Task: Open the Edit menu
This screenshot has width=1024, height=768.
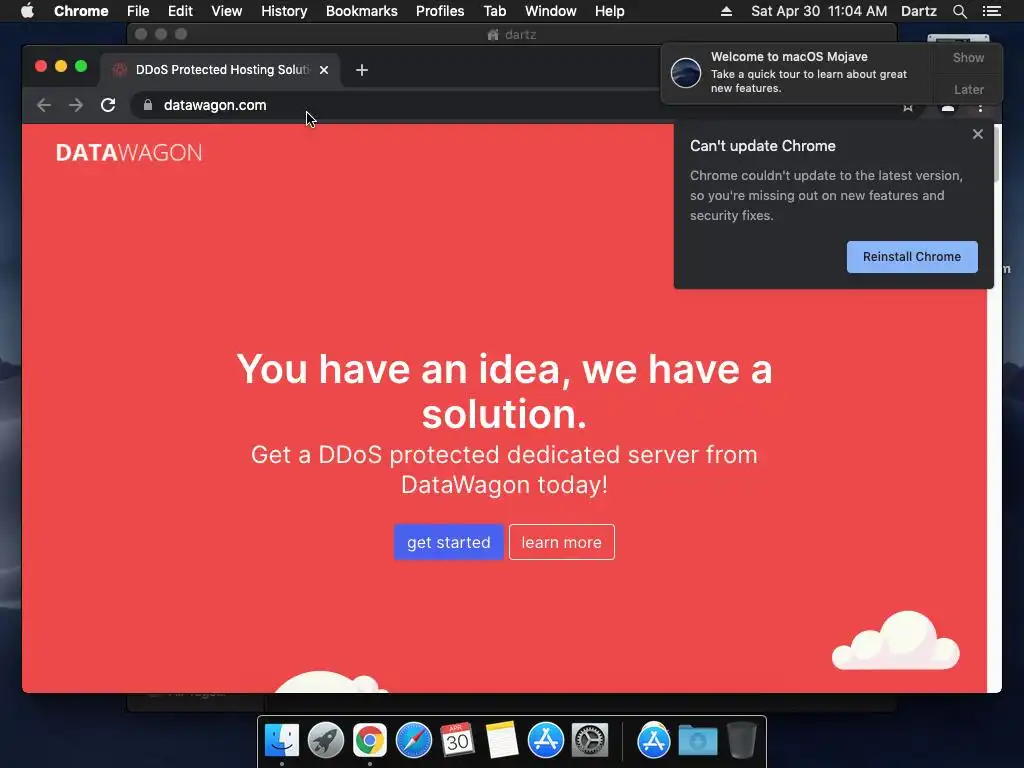Action: [180, 11]
